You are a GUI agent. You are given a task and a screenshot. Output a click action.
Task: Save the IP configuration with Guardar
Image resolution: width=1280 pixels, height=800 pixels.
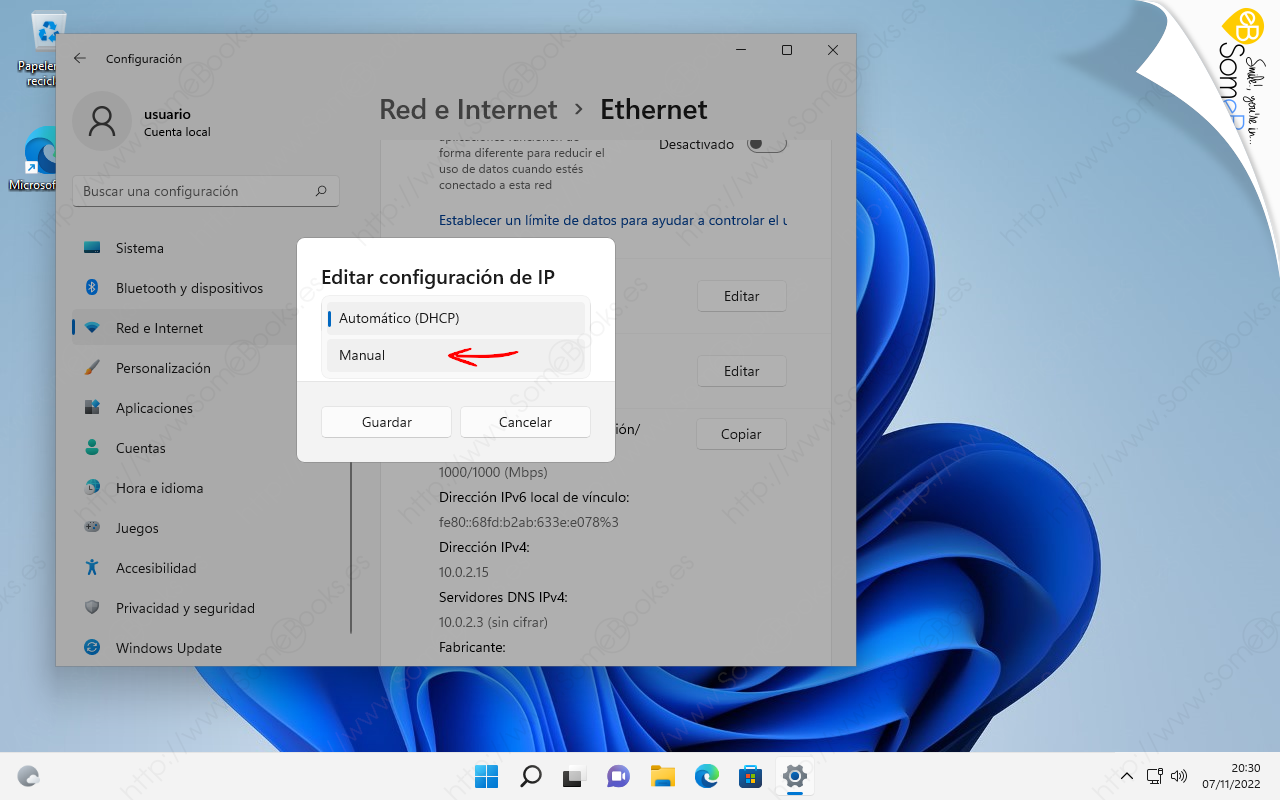[386, 422]
